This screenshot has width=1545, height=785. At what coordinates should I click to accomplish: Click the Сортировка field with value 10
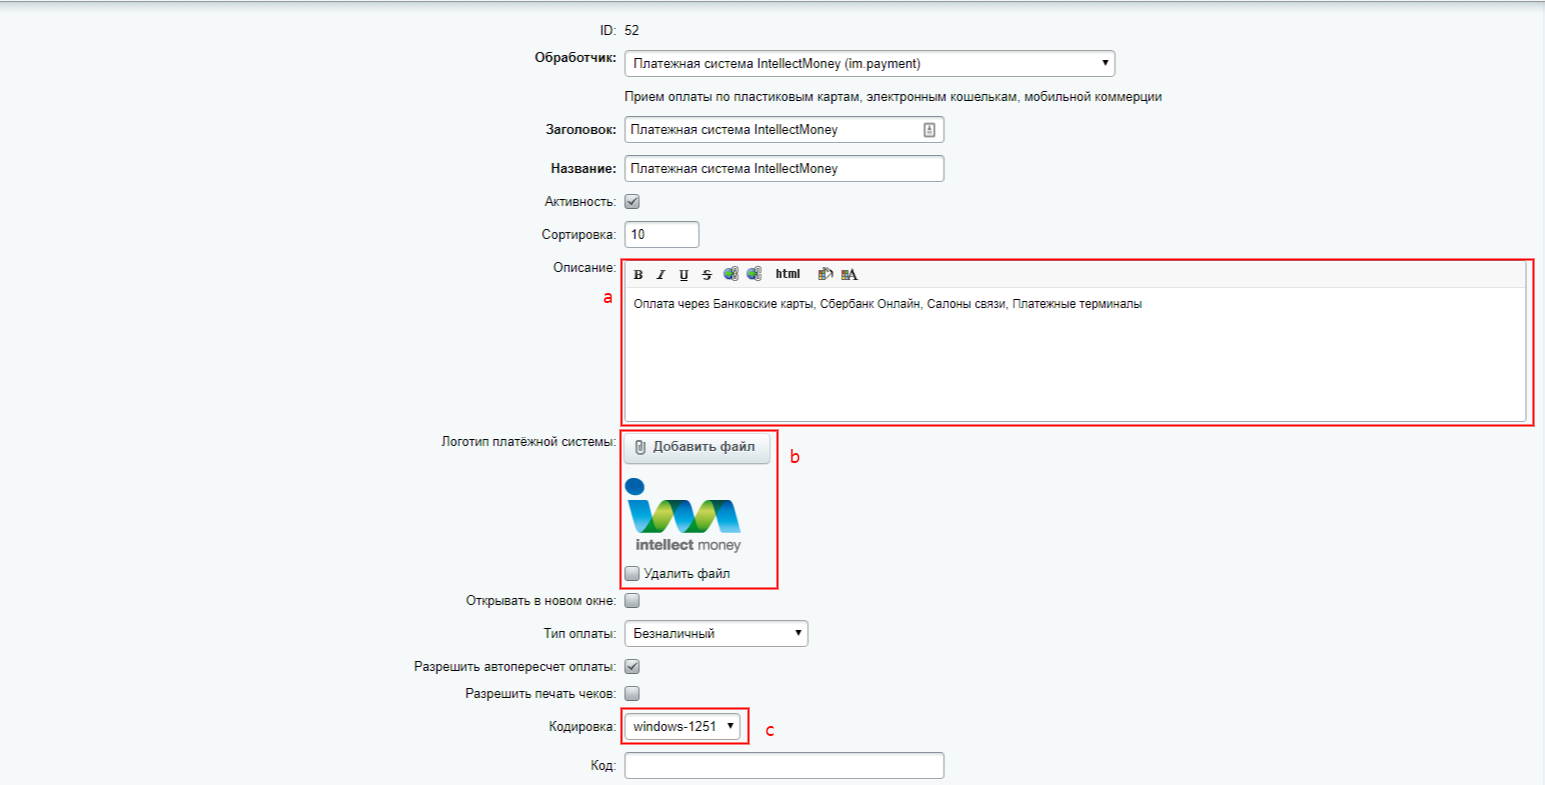661,234
